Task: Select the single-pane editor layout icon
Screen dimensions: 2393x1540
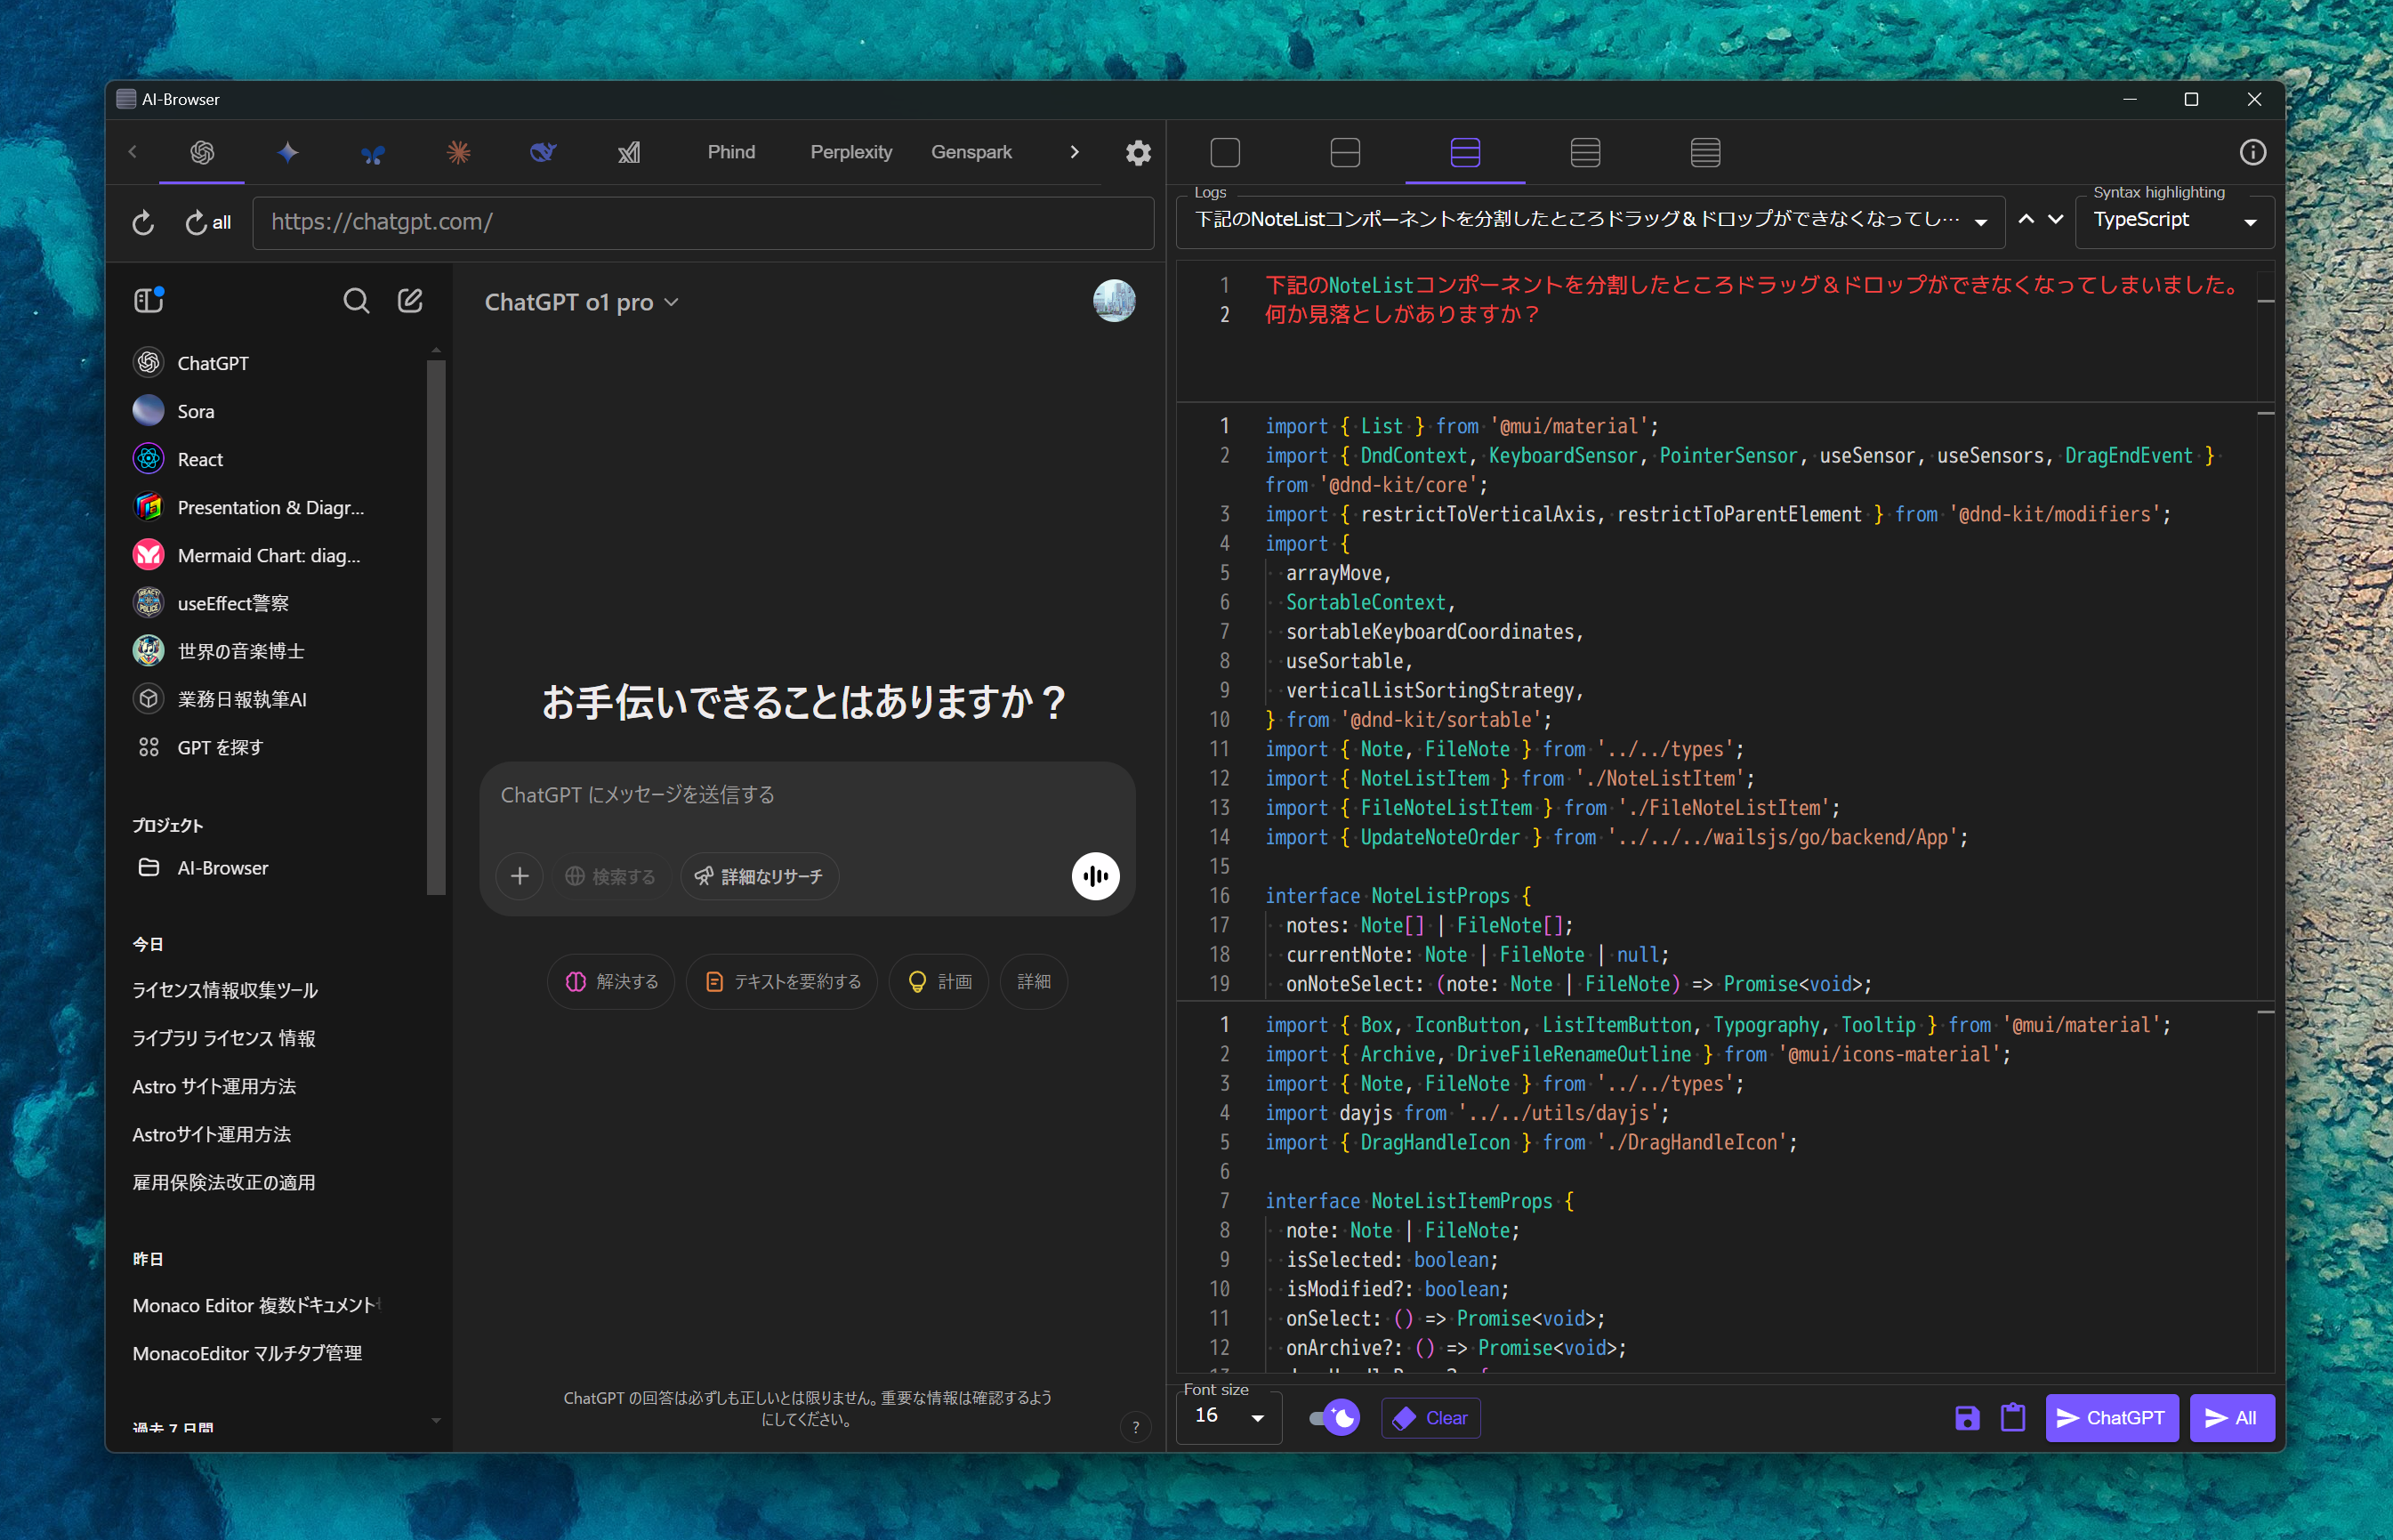Action: [x=1224, y=153]
